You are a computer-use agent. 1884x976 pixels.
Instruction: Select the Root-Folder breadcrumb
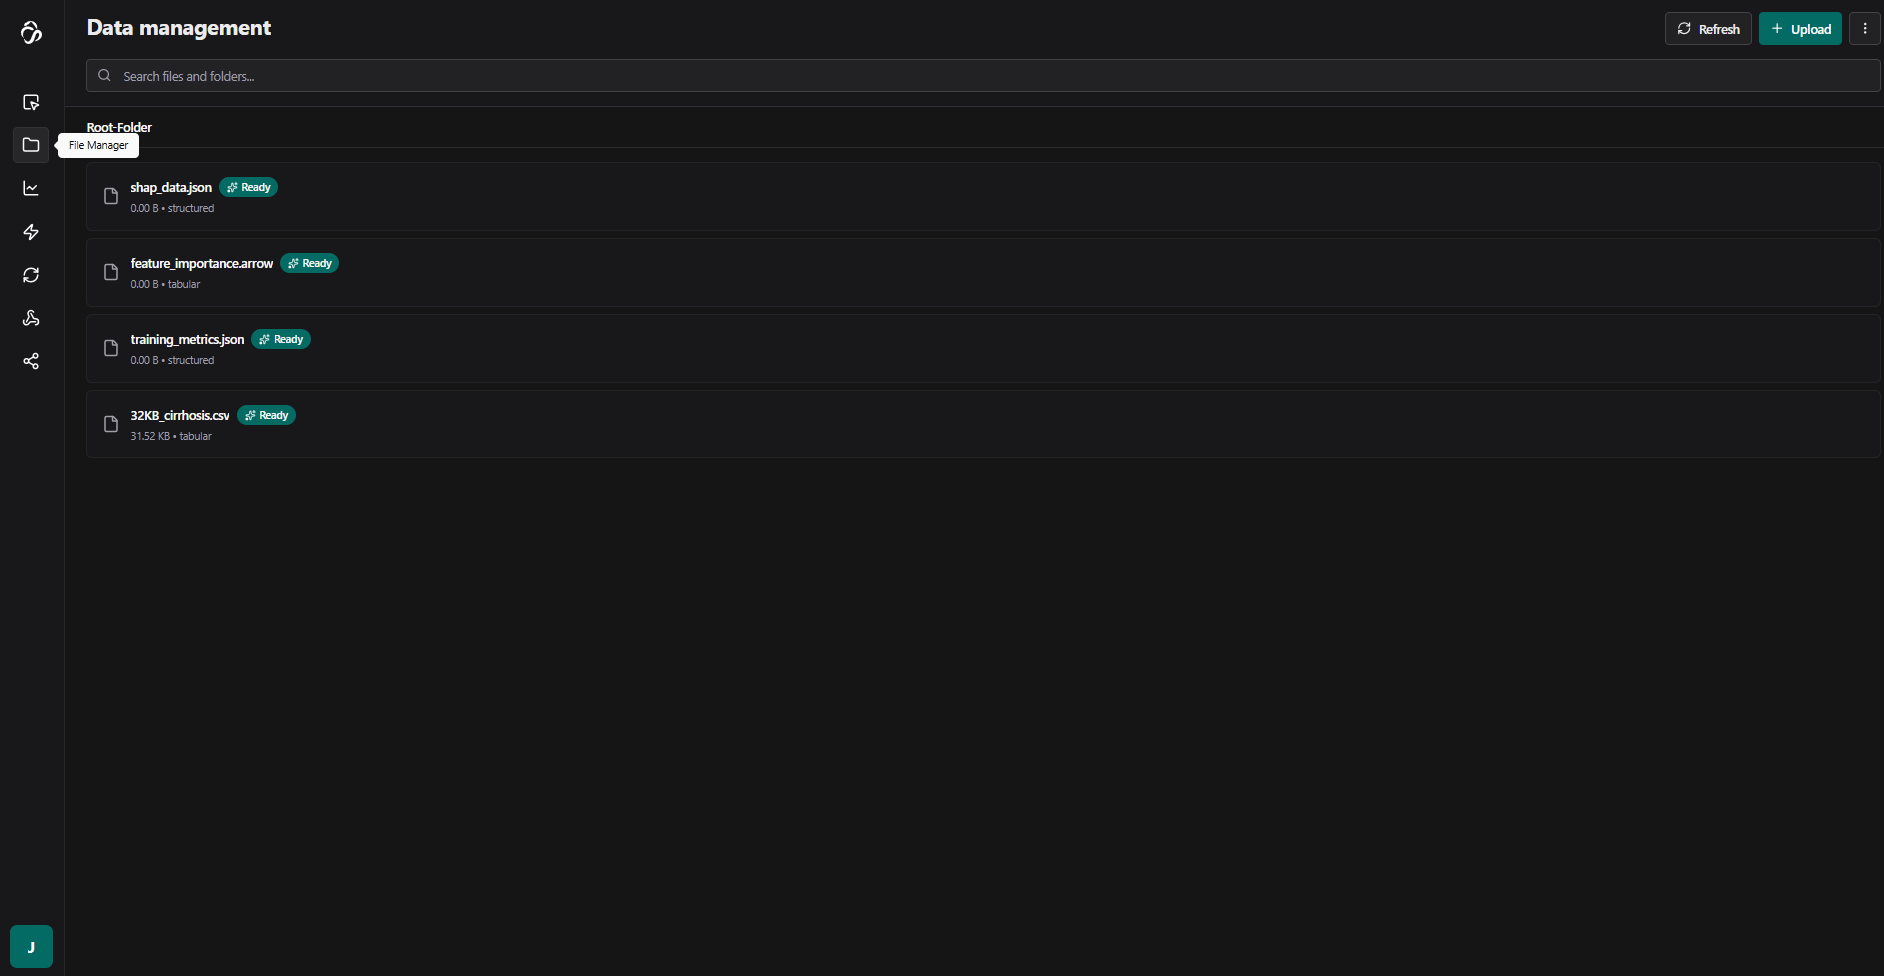(119, 127)
